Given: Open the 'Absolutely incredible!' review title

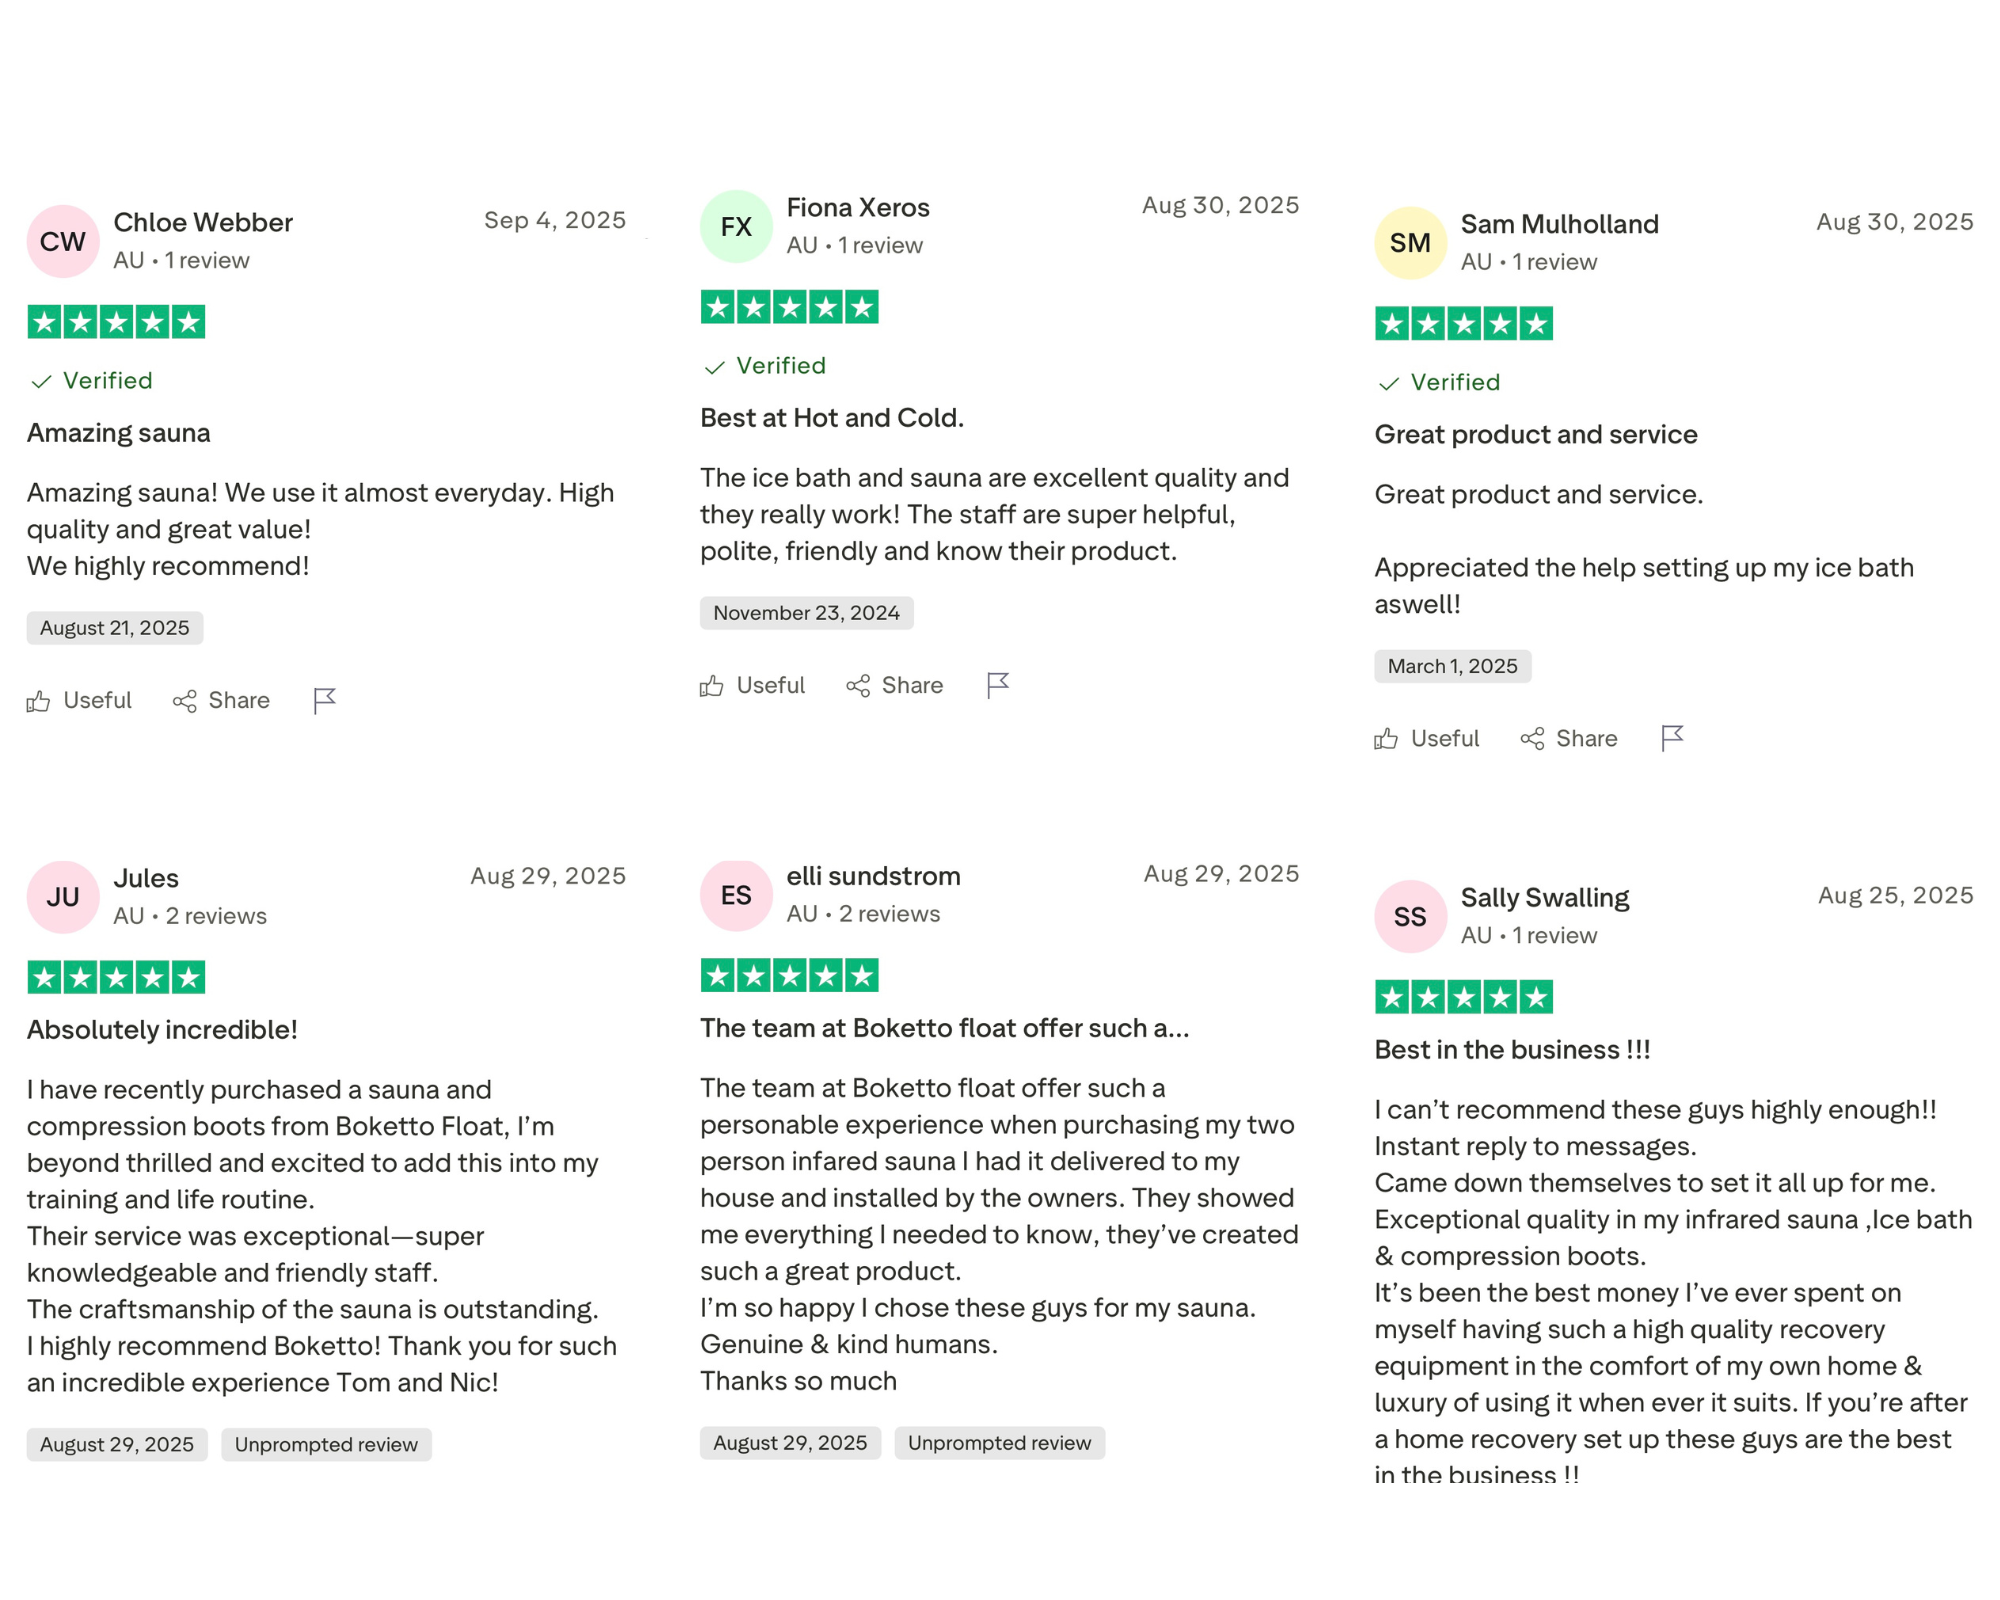Looking at the screenshot, I should tap(162, 1029).
